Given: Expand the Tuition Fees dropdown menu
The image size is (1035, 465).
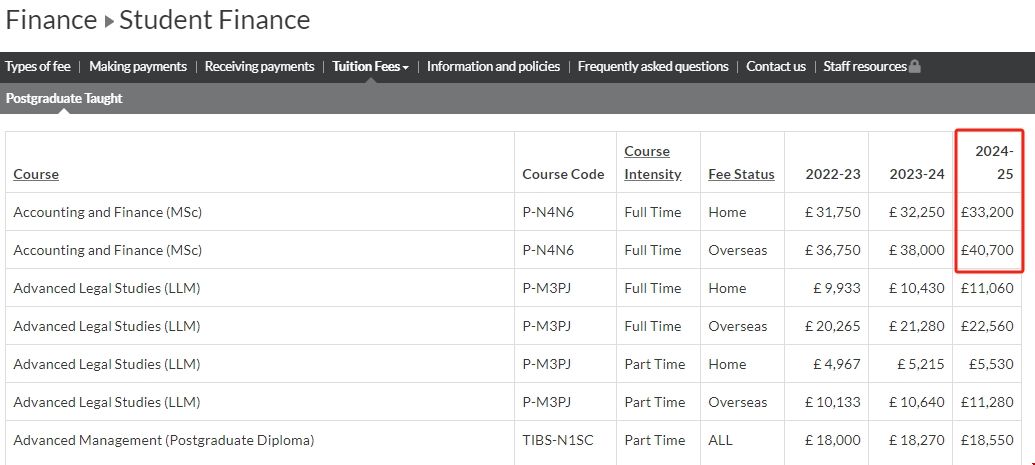Looking at the screenshot, I should point(371,67).
